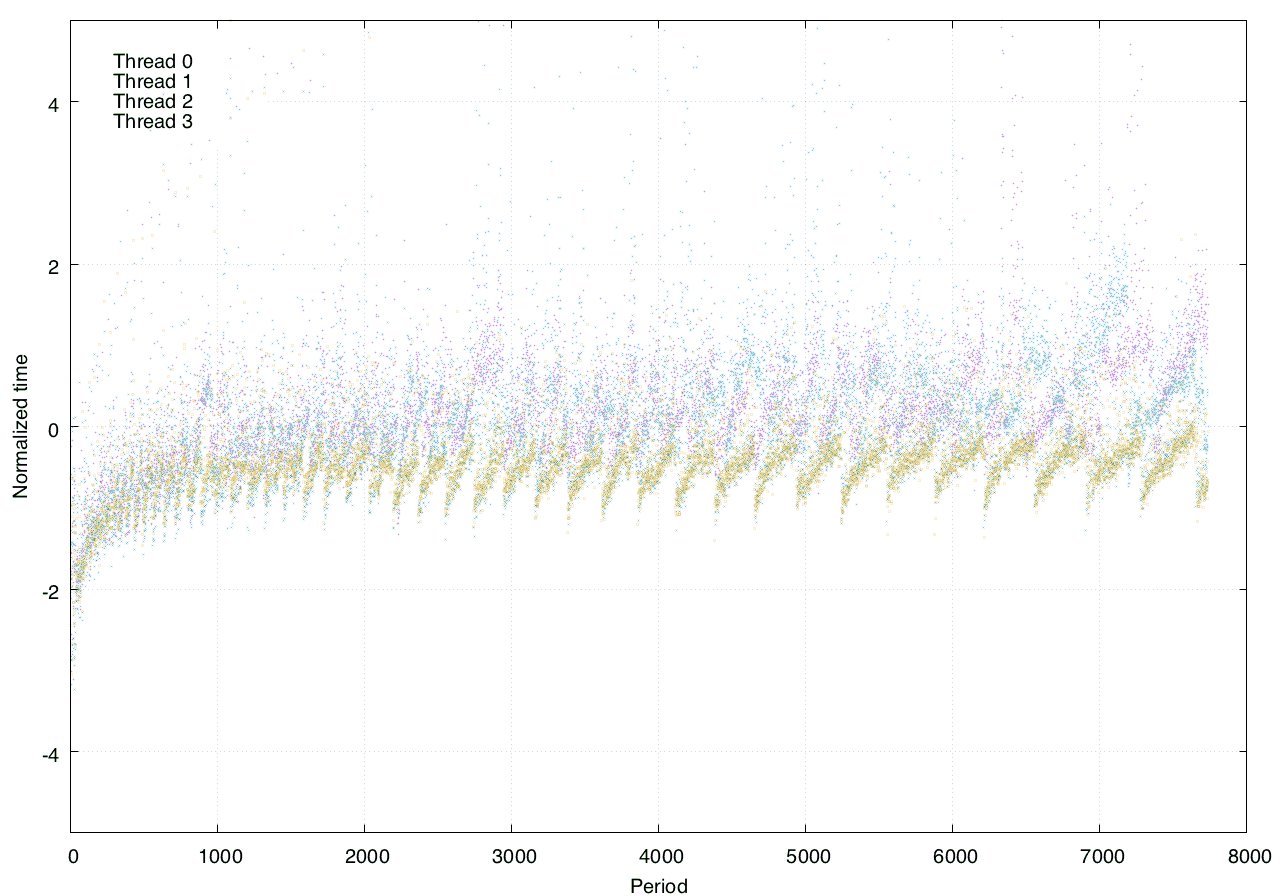Click the y-axis tick label -2
This screenshot has height=896, width=1280.
pyautogui.click(x=50, y=590)
